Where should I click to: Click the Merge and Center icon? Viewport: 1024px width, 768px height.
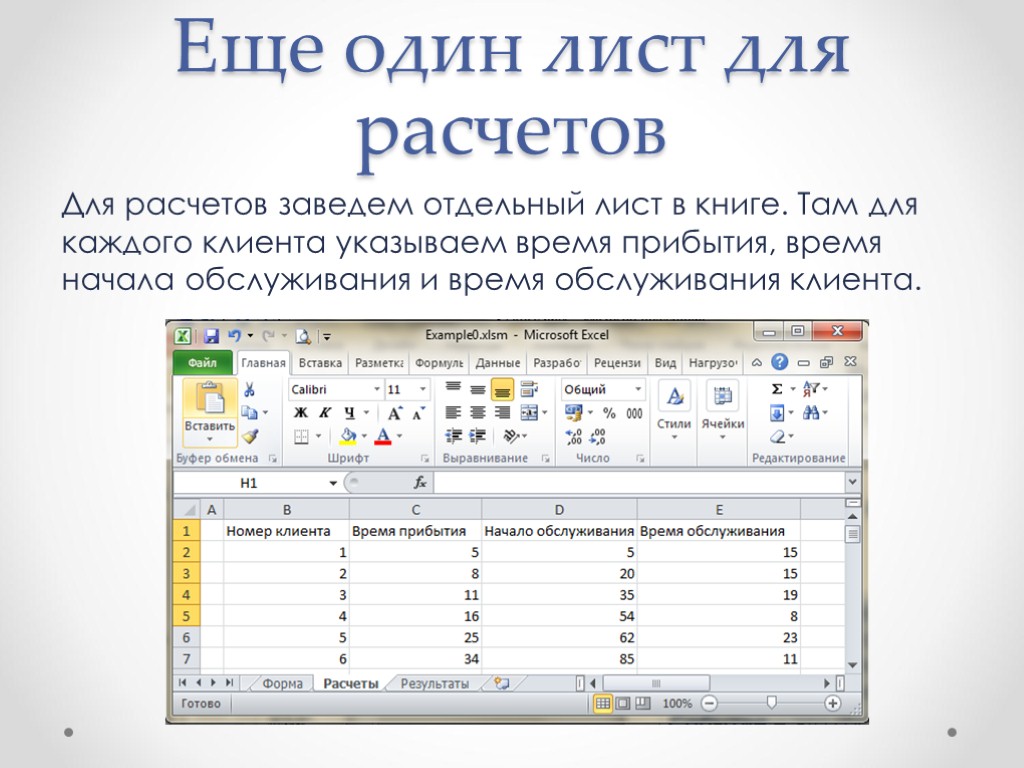coord(529,413)
